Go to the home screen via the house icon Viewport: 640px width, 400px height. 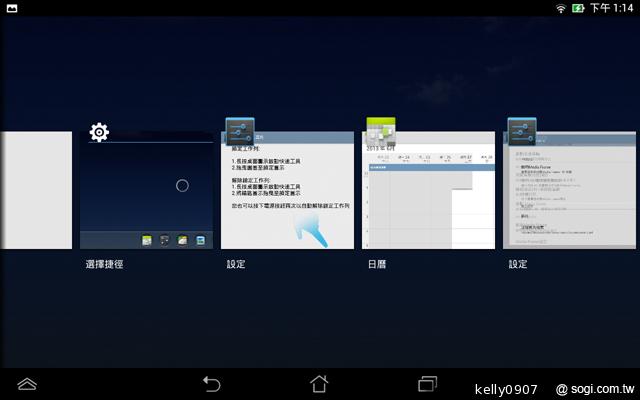click(319, 384)
